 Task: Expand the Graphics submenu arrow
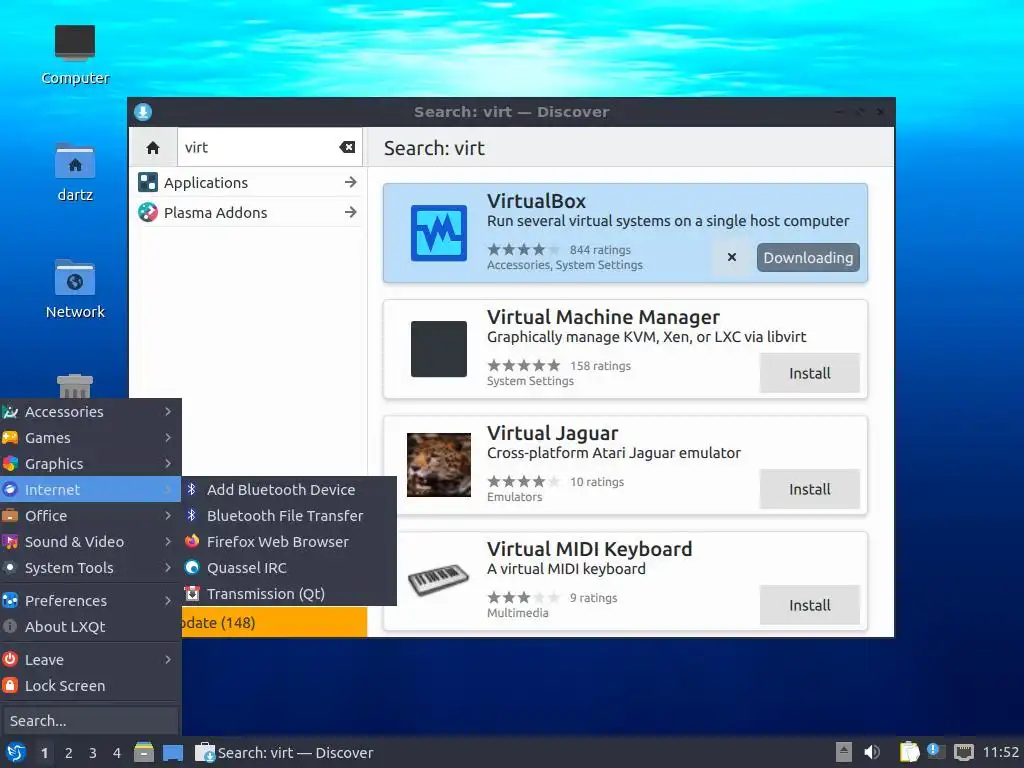(168, 464)
